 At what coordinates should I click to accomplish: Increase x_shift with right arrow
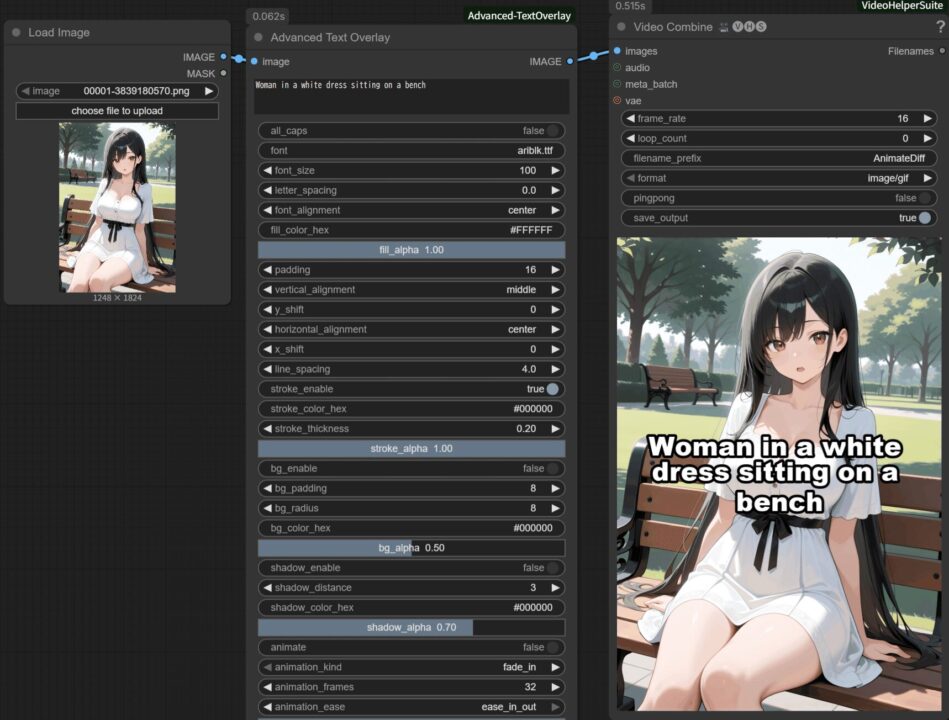(x=555, y=349)
